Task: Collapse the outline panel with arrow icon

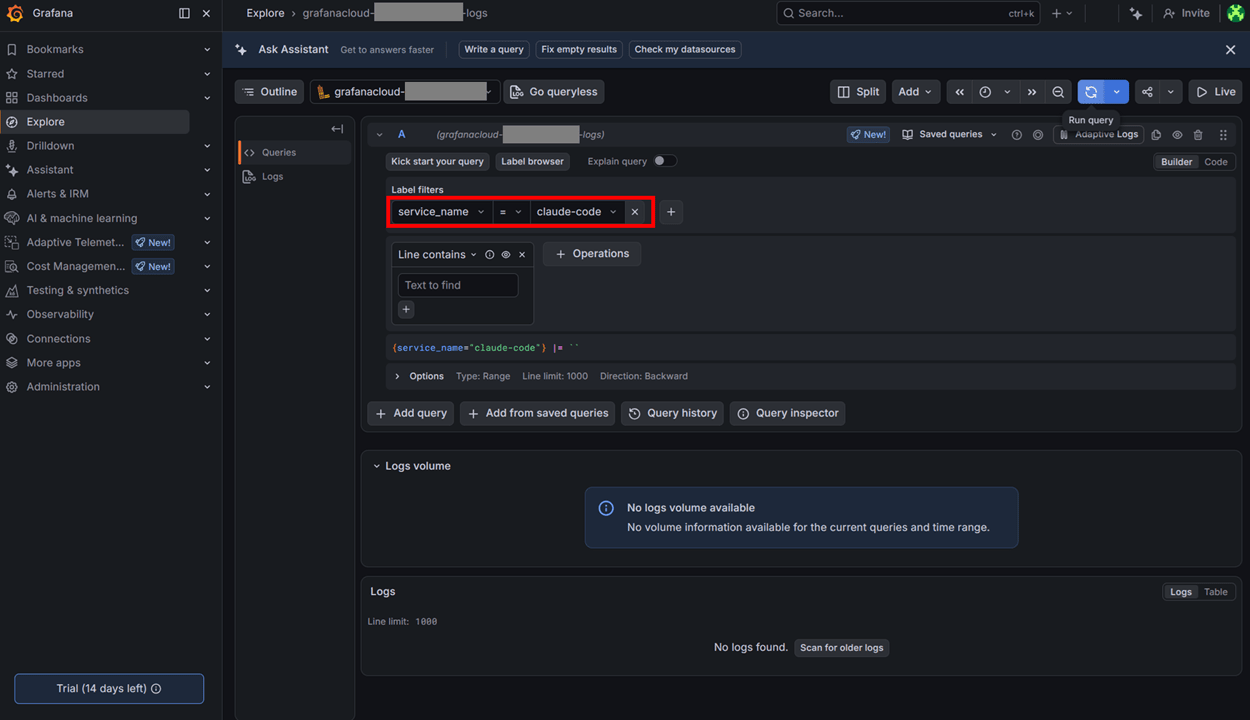Action: pyautogui.click(x=337, y=129)
